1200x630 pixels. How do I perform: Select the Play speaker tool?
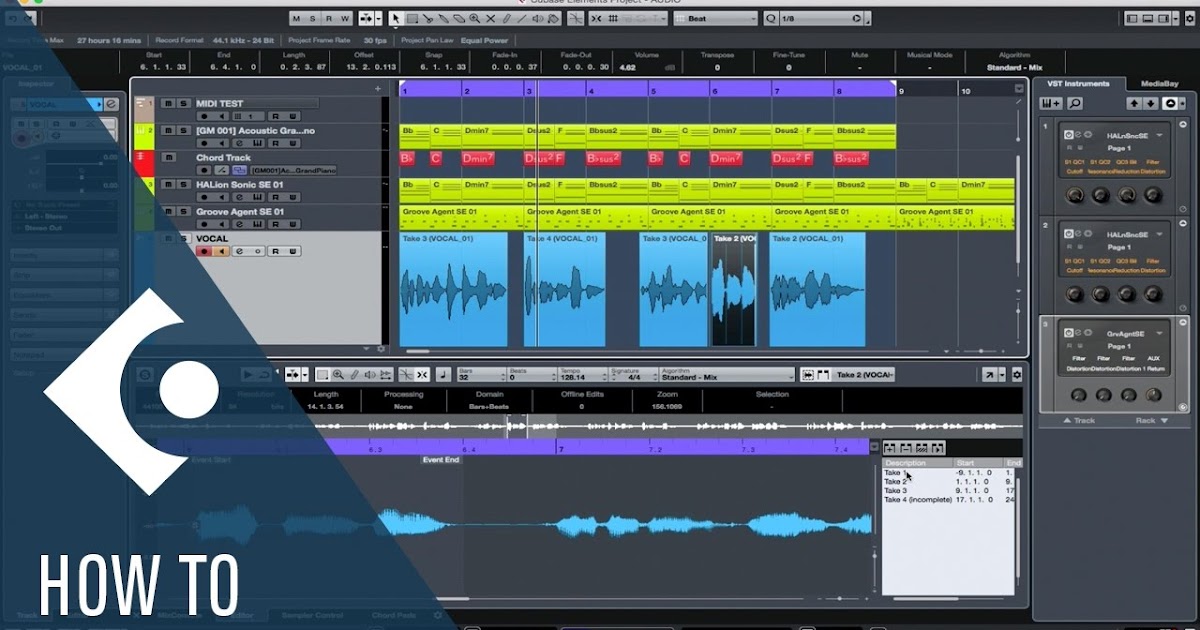tap(537, 18)
